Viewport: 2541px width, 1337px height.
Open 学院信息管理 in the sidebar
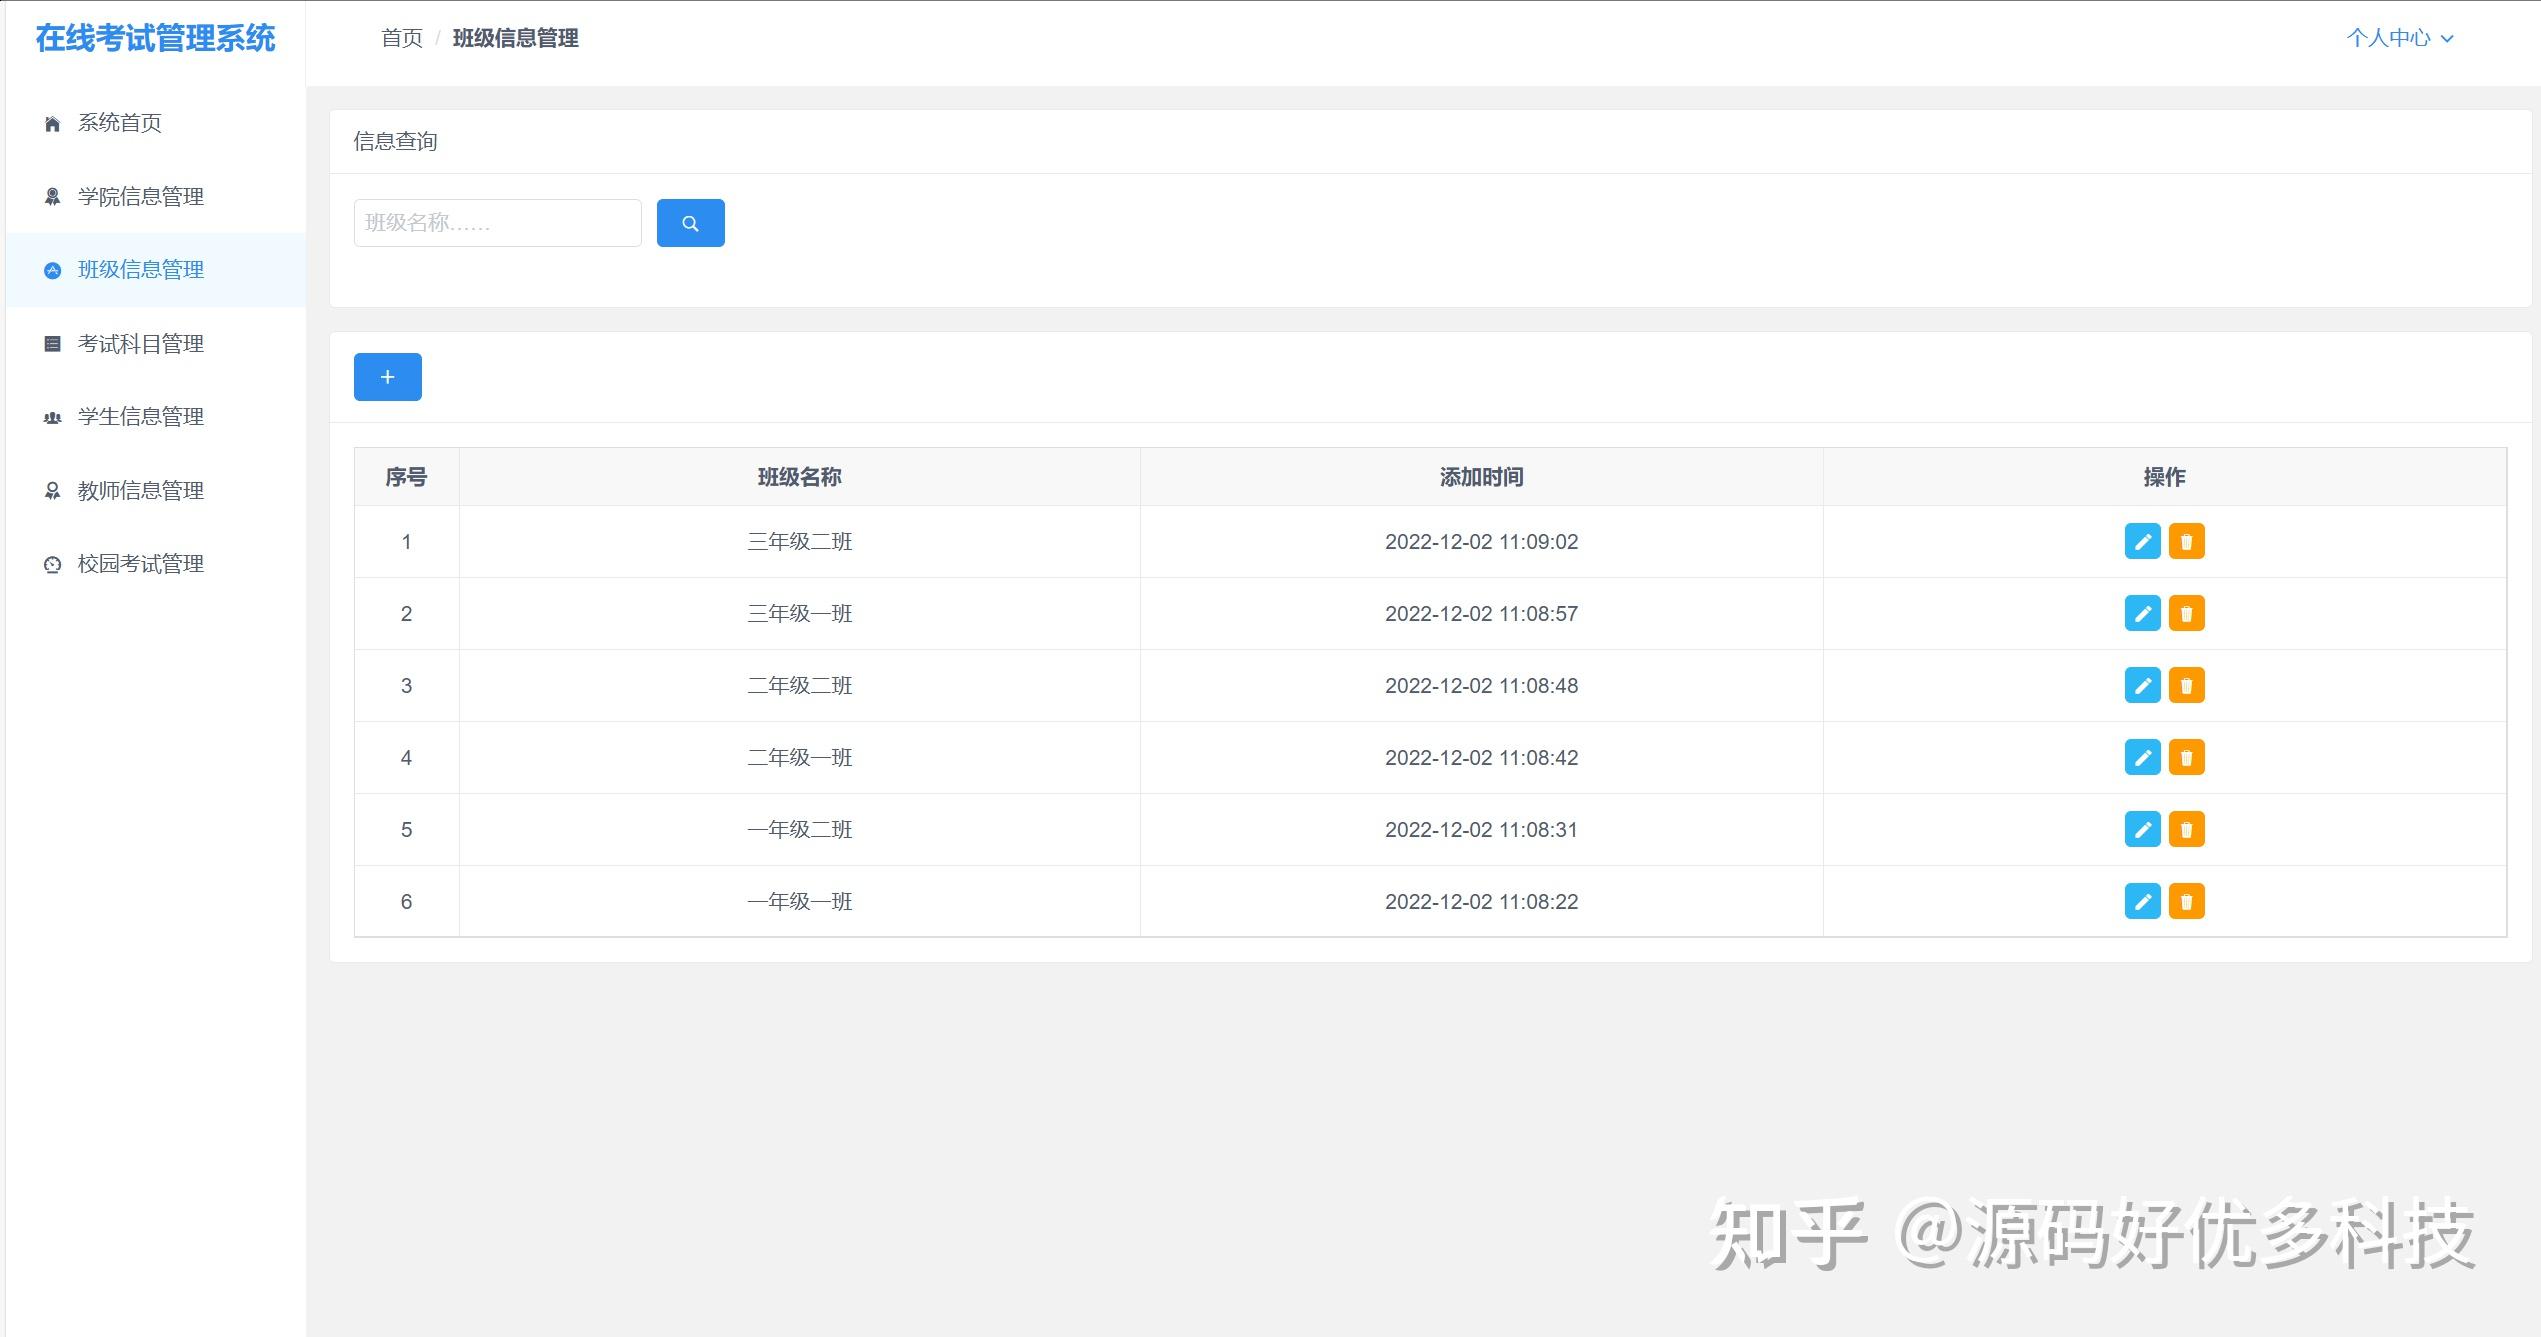[141, 197]
